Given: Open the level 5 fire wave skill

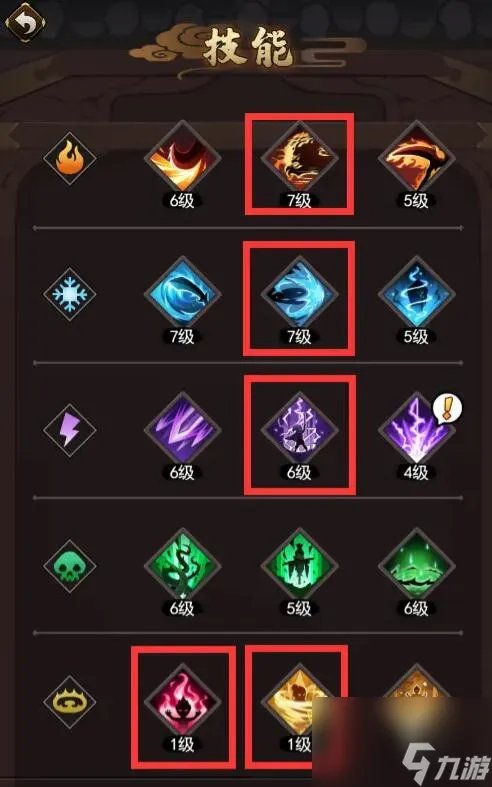Looking at the screenshot, I should 417,160.
